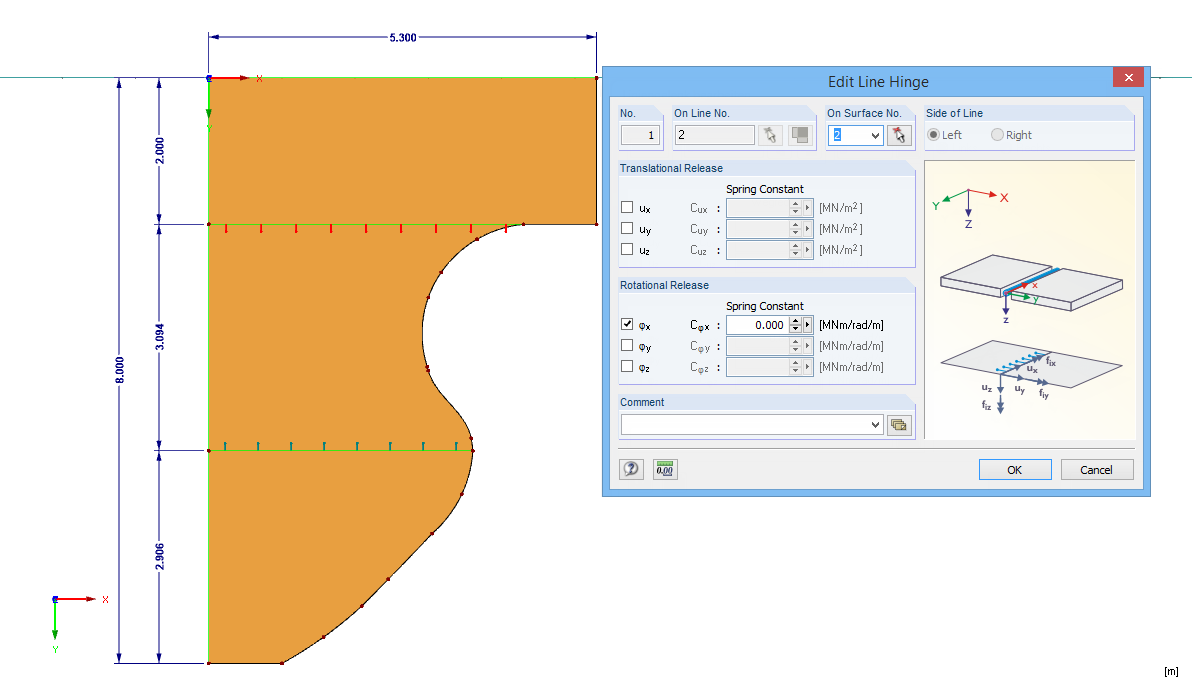This screenshot has height=687, width=1192.
Task: Click the pick line graphically icon
Action: [770, 135]
